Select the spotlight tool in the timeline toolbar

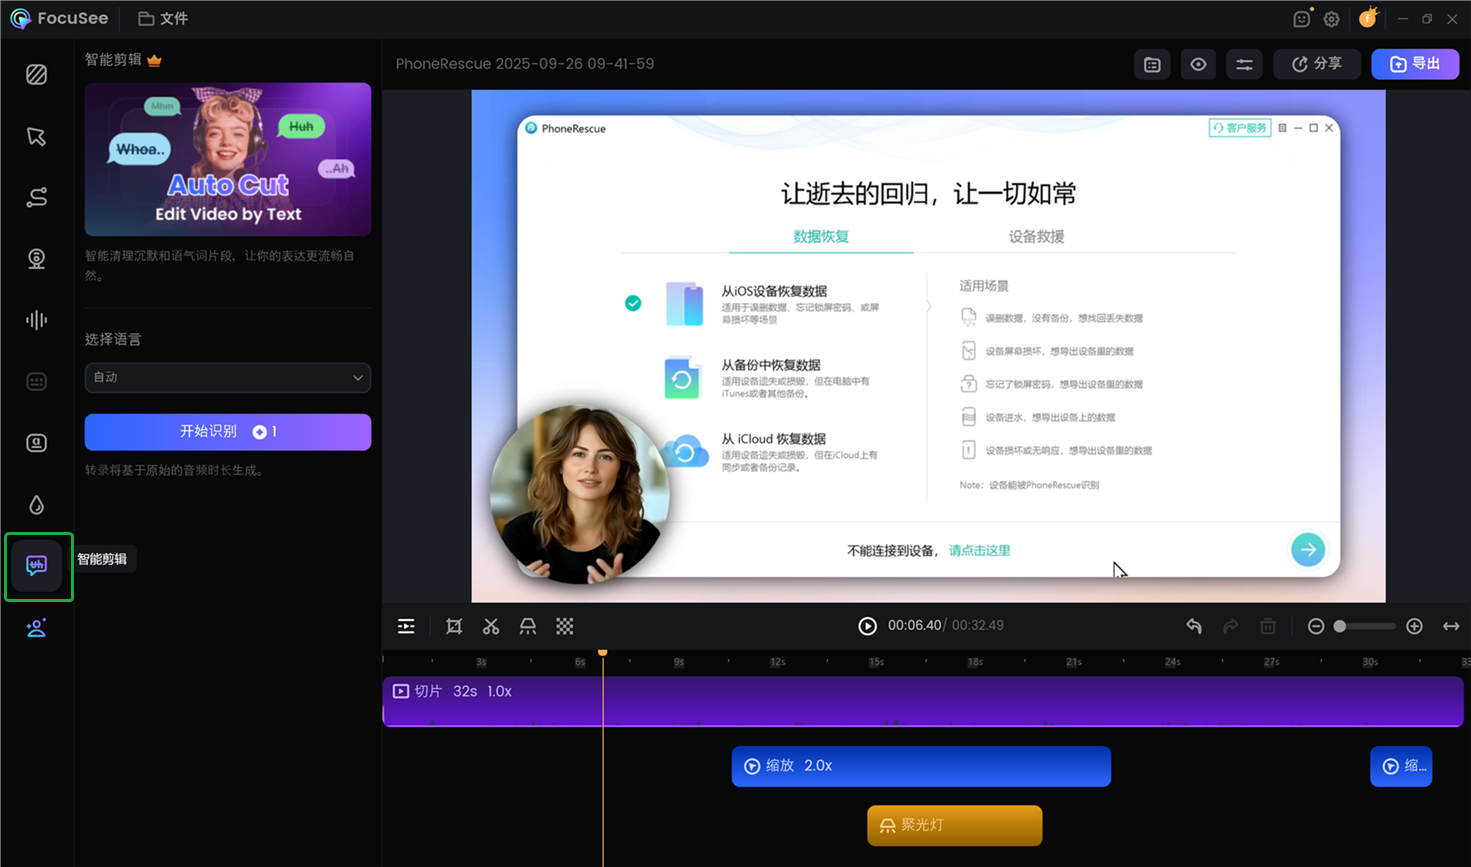pos(528,626)
